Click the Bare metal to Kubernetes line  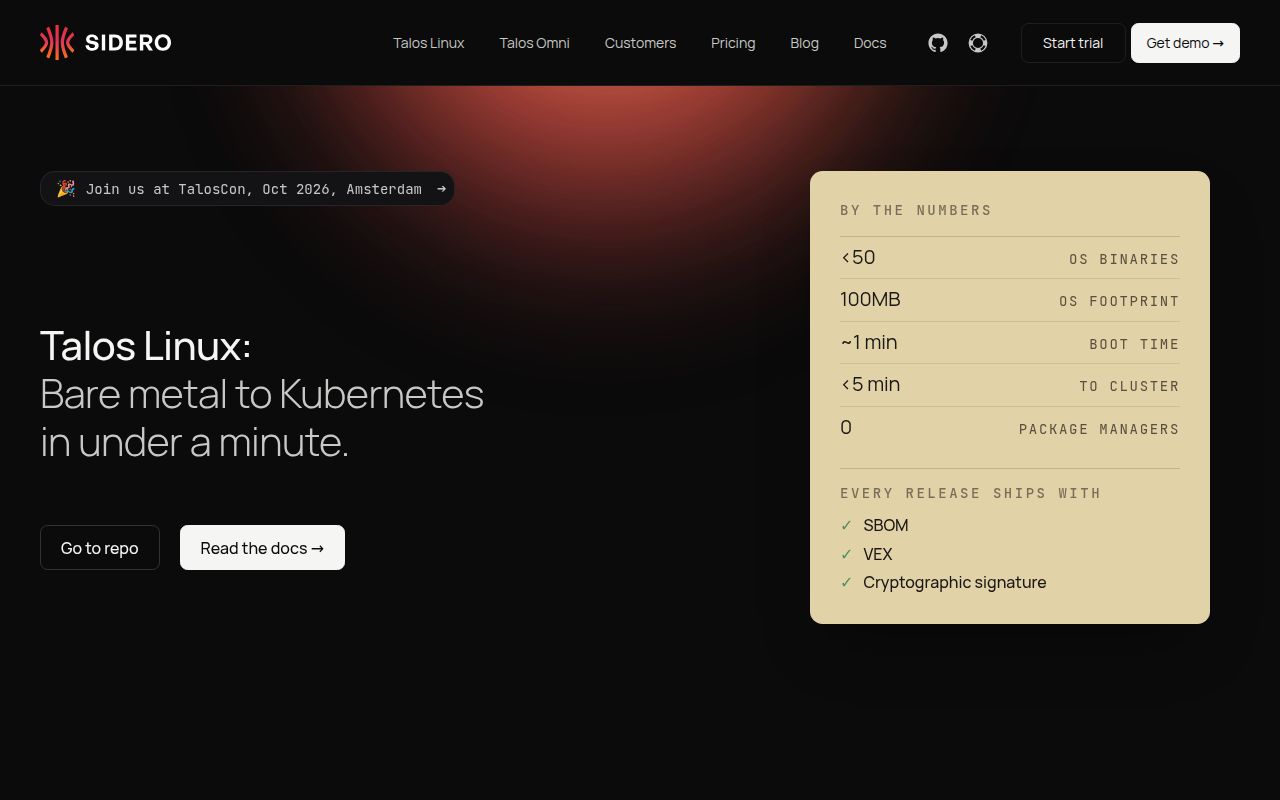262,394
